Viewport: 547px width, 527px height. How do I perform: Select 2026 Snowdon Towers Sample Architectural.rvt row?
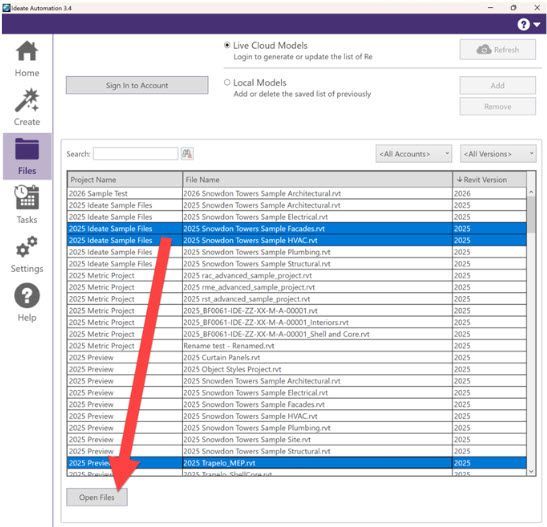[x=297, y=194]
